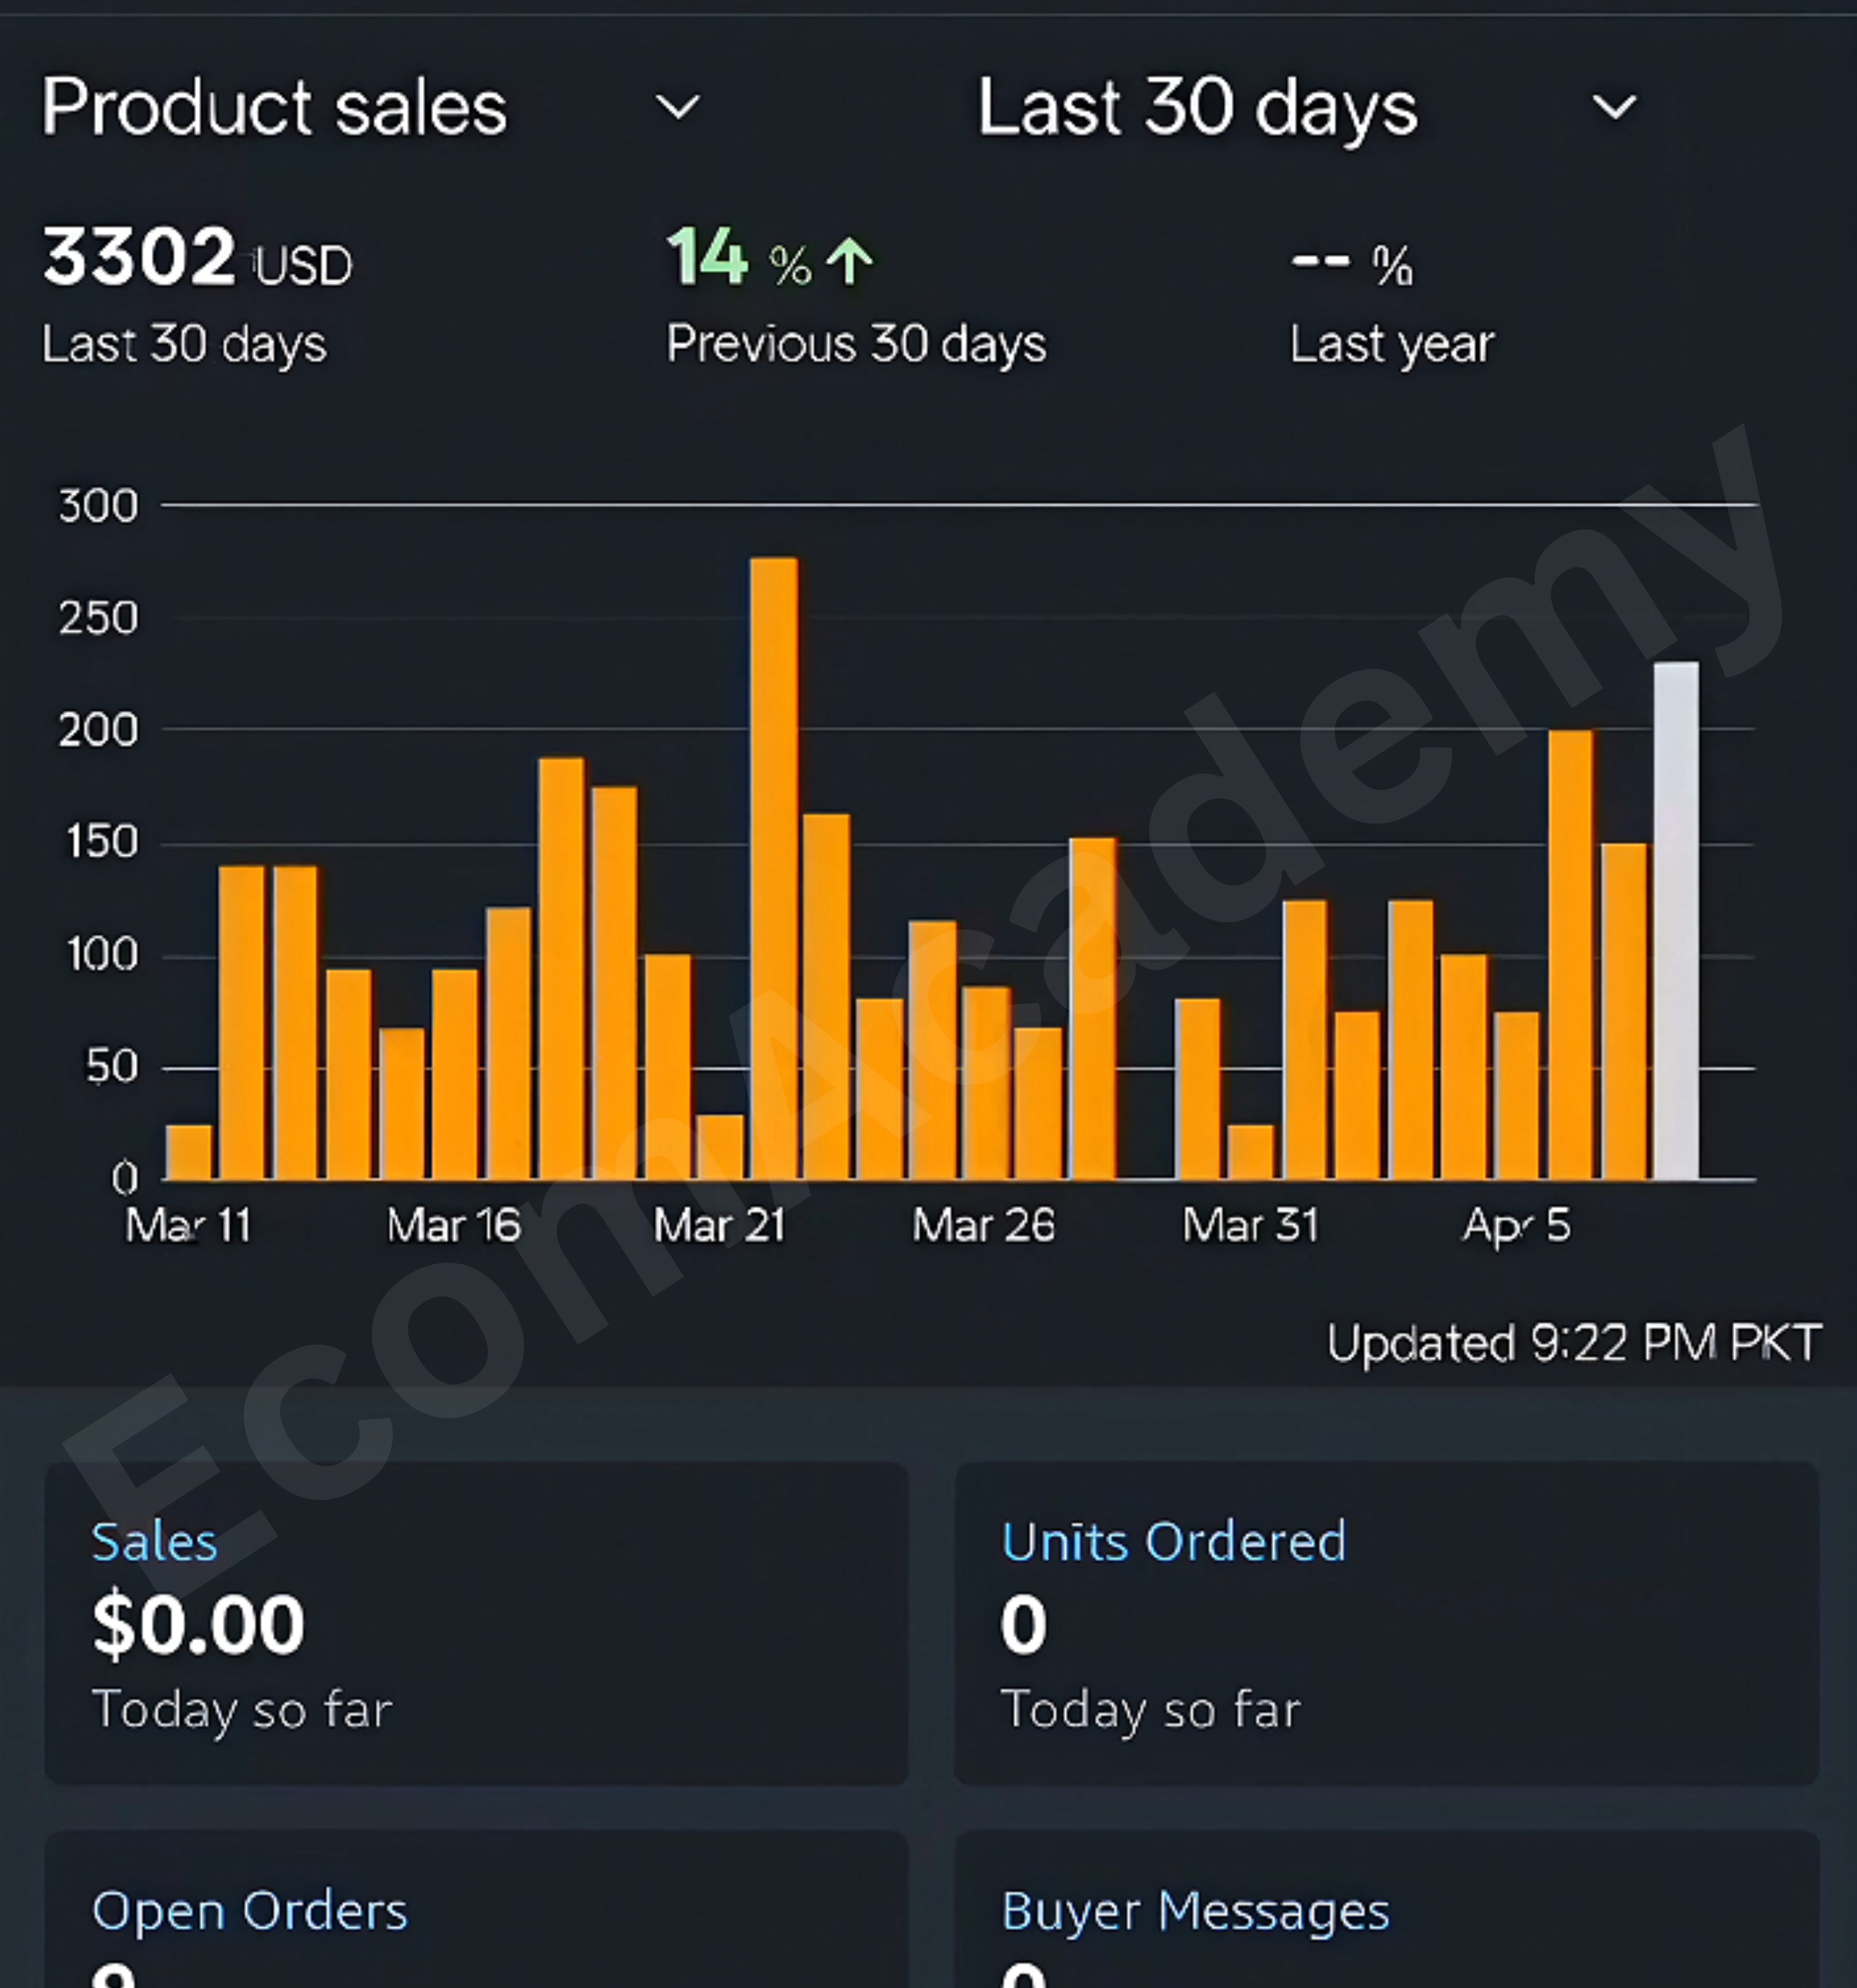Open the Units Ordered card

point(1386,1623)
